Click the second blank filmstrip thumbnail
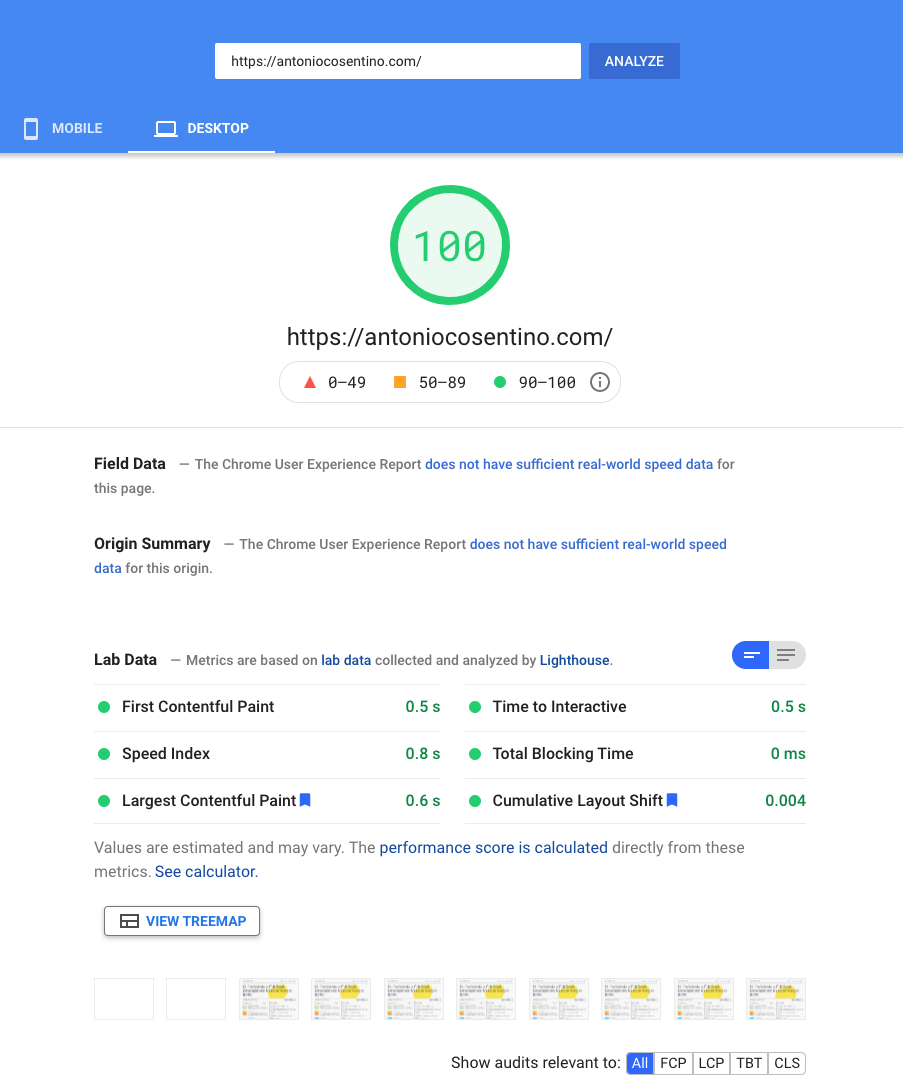Viewport: 903px width, 1088px height. [x=196, y=998]
